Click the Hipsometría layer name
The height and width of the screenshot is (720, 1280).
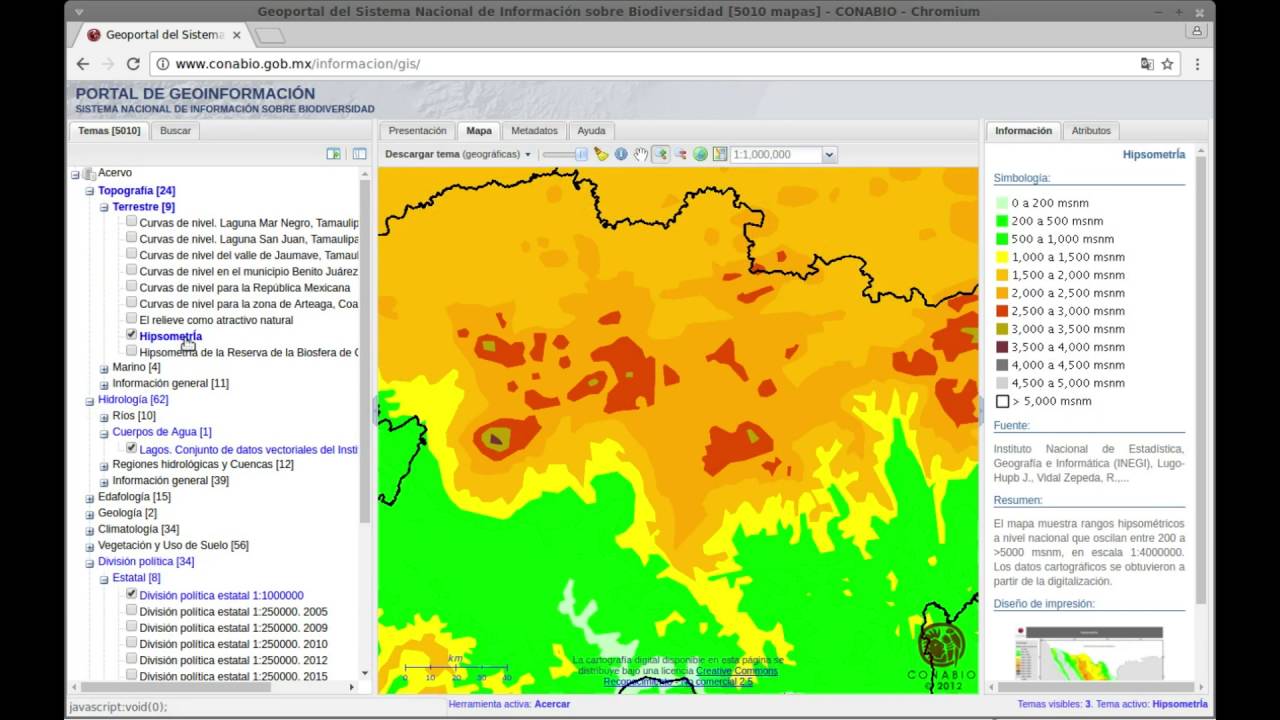[x=171, y=336]
